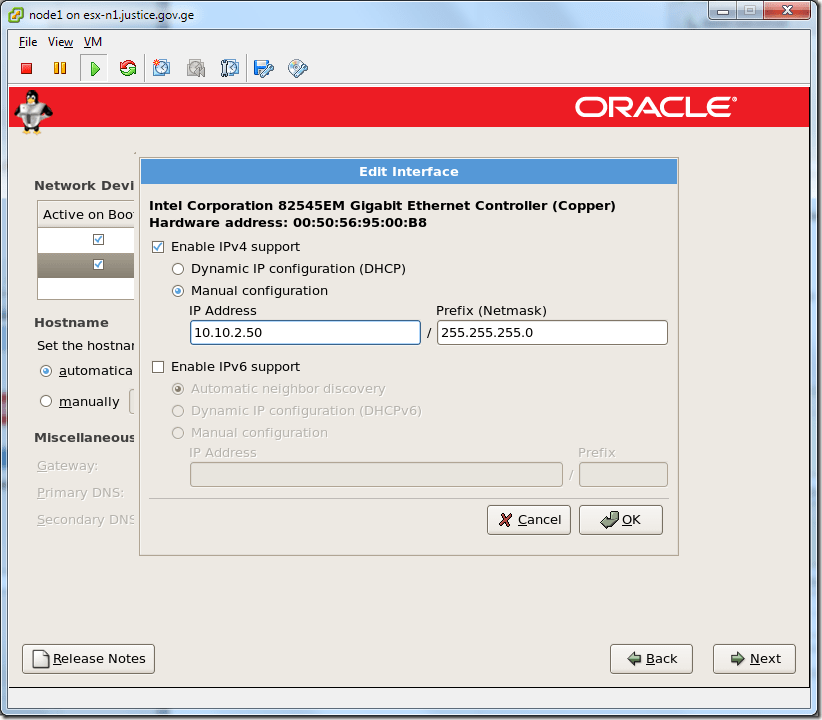Click the IP Address input field
This screenshot has width=822, height=720.
305,331
